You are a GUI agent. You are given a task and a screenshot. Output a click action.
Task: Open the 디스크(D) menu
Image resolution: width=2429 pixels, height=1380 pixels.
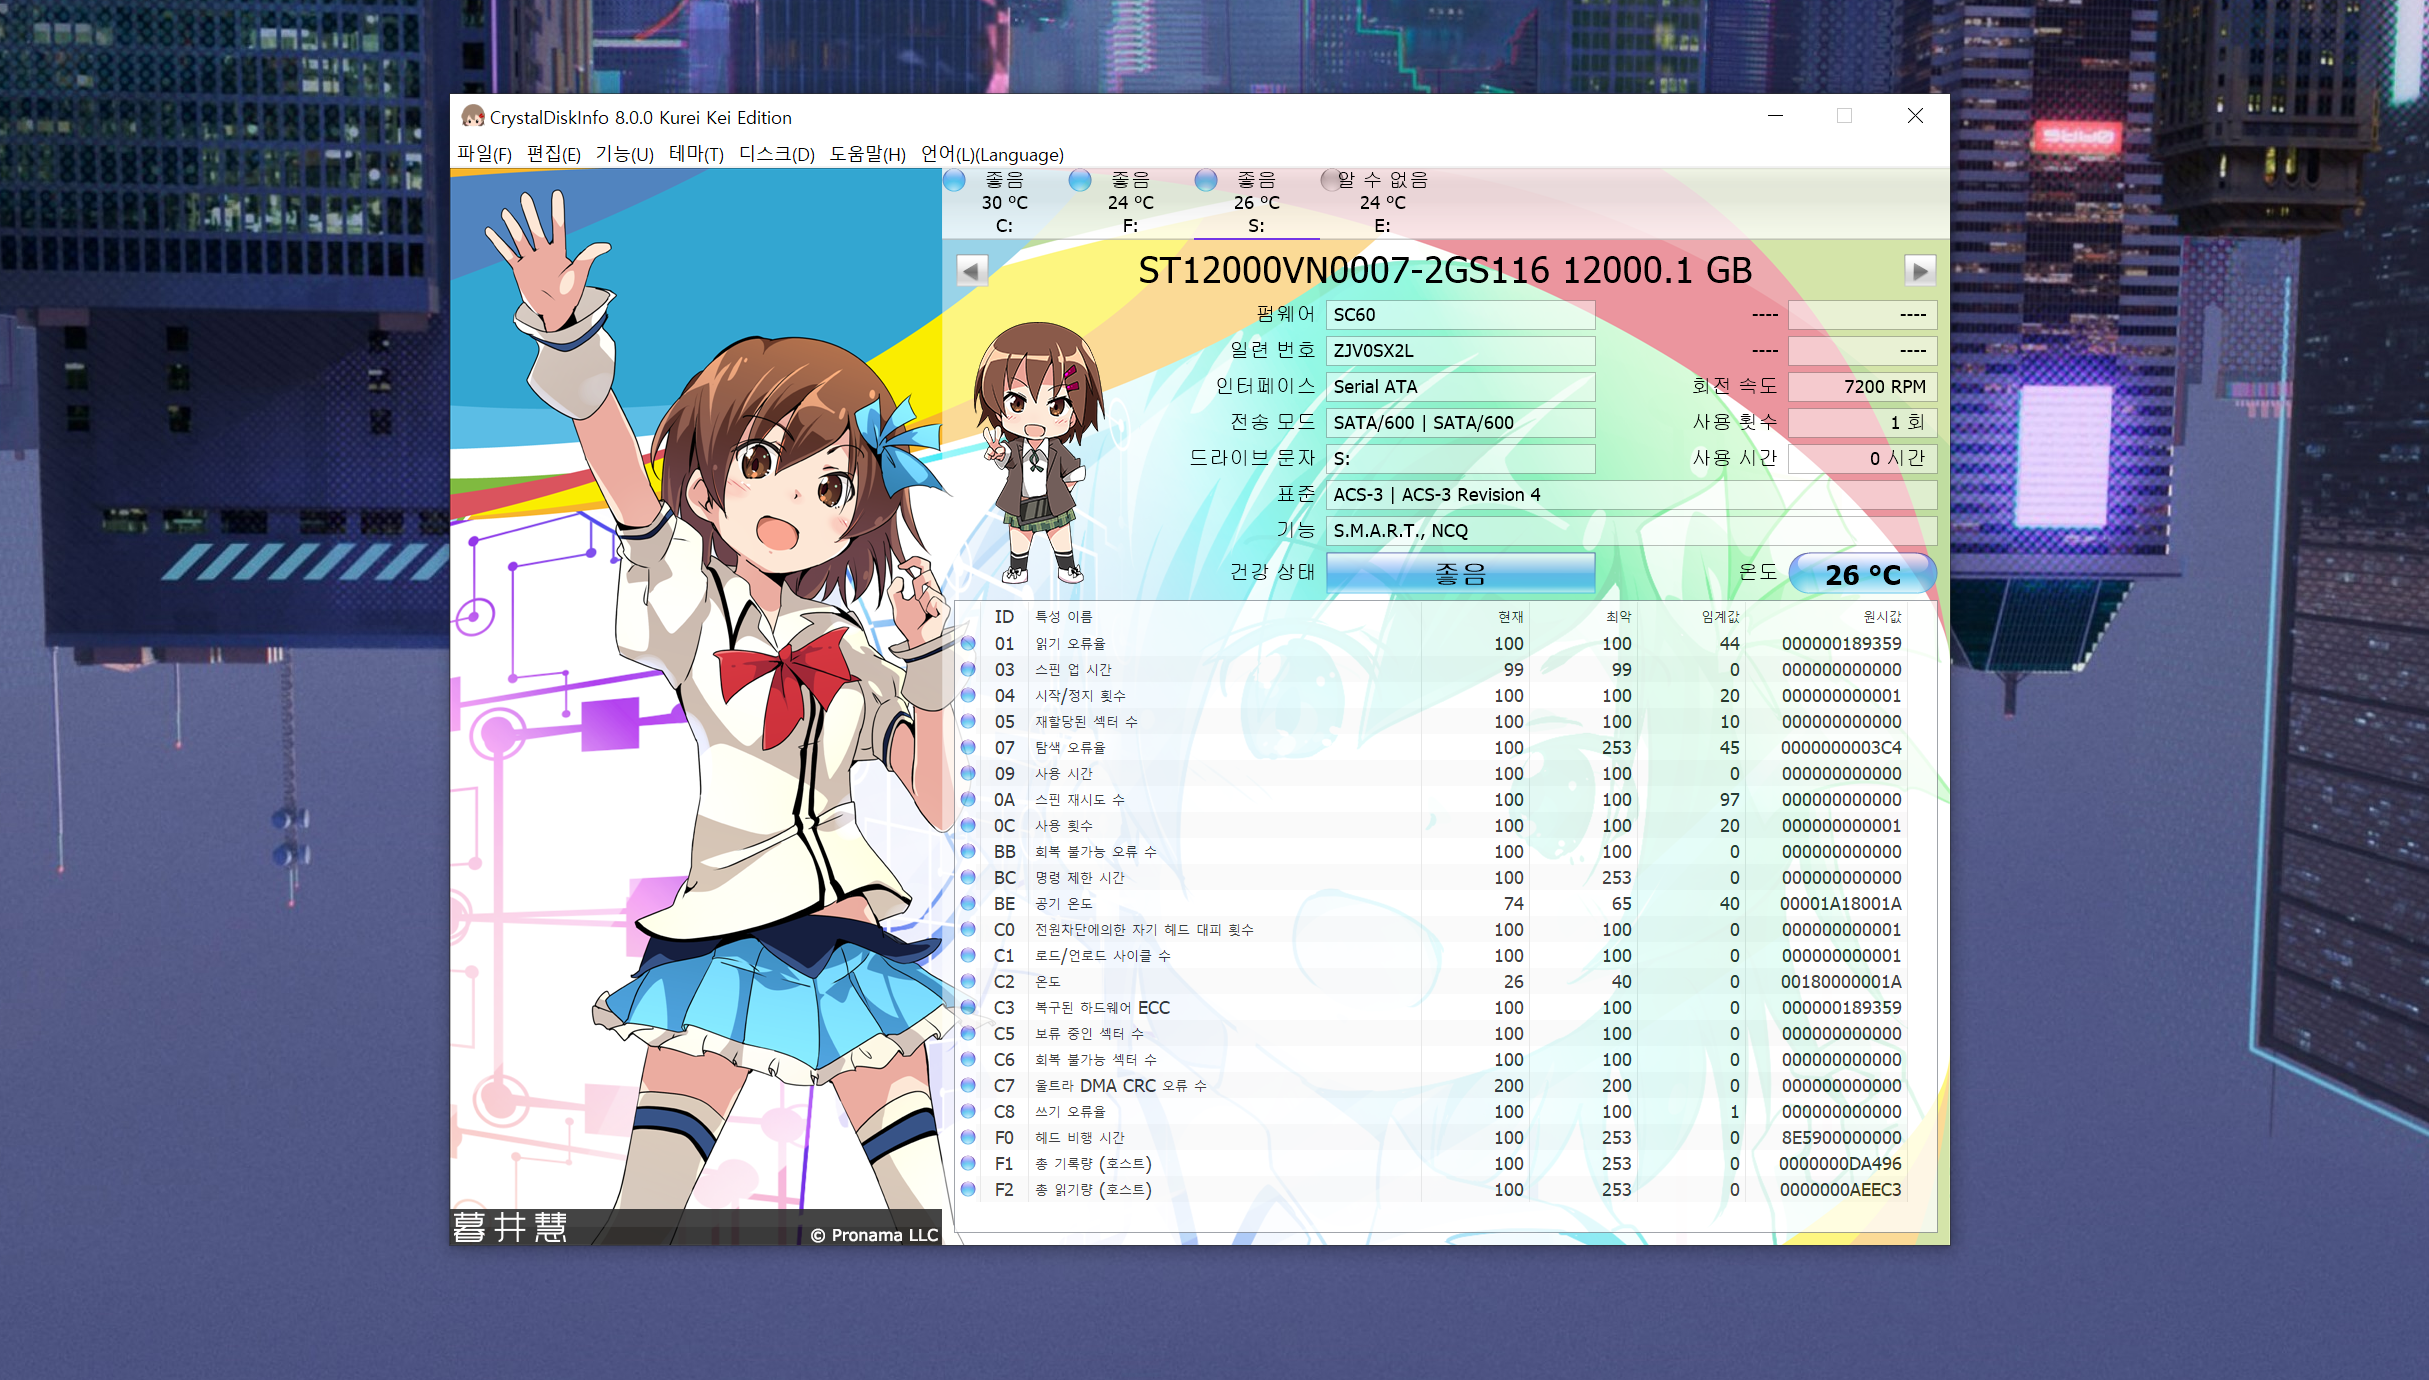777,155
